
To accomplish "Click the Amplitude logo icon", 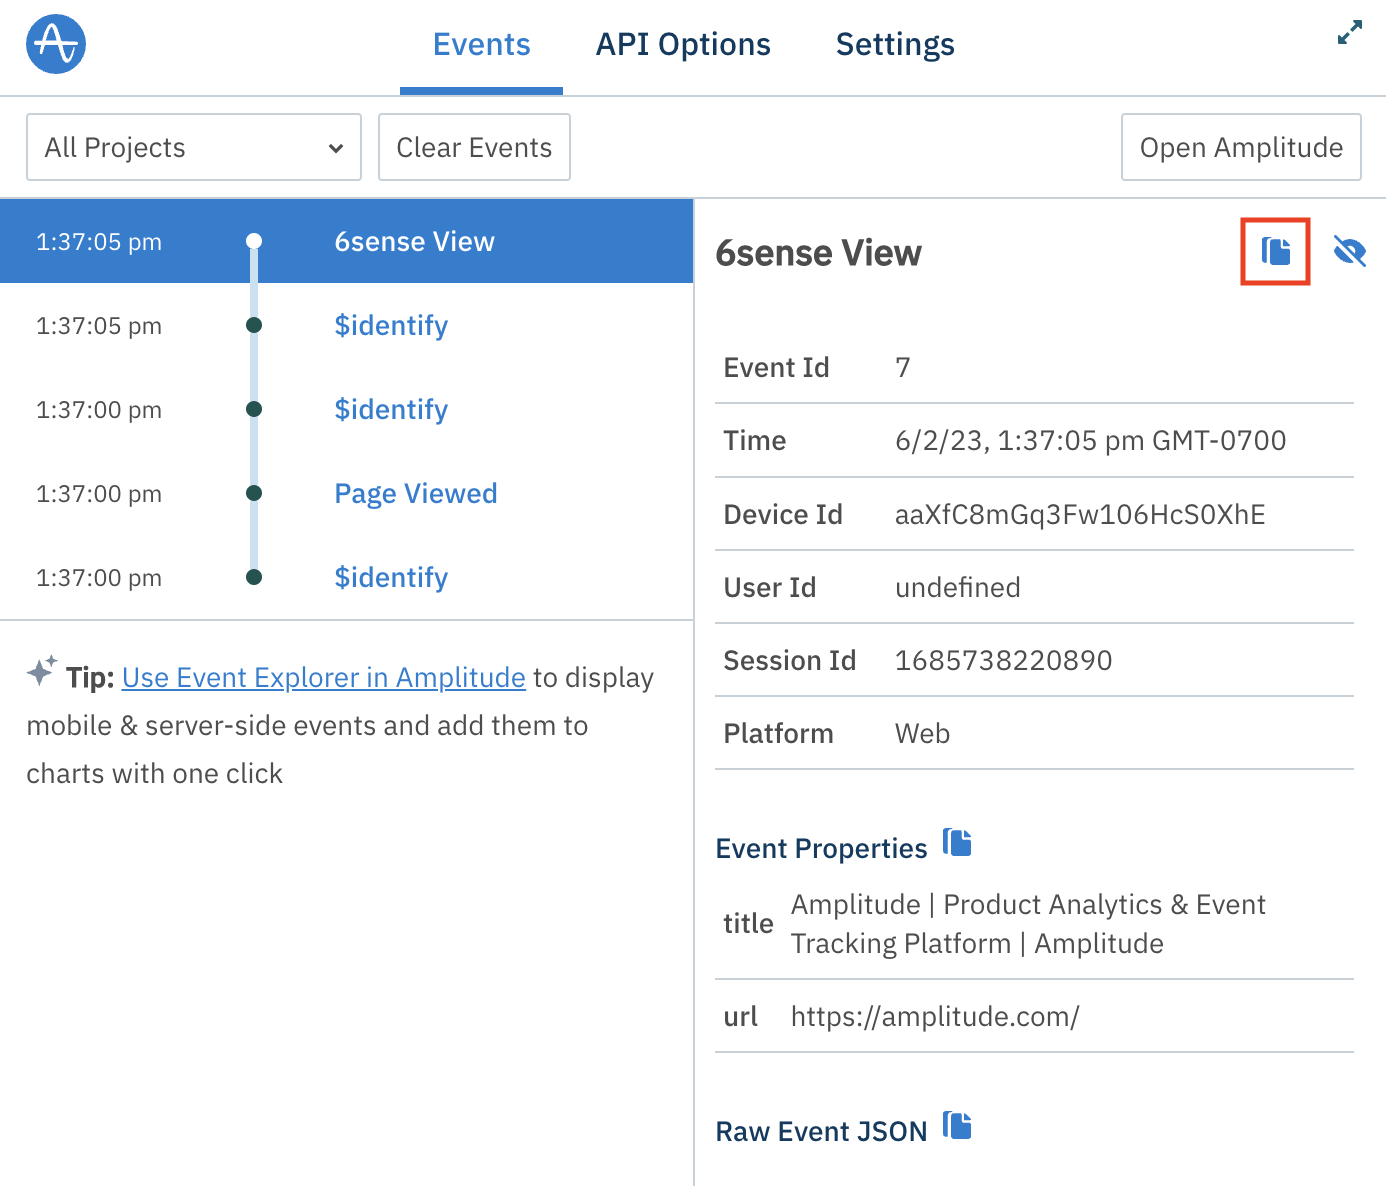I will tap(55, 44).
